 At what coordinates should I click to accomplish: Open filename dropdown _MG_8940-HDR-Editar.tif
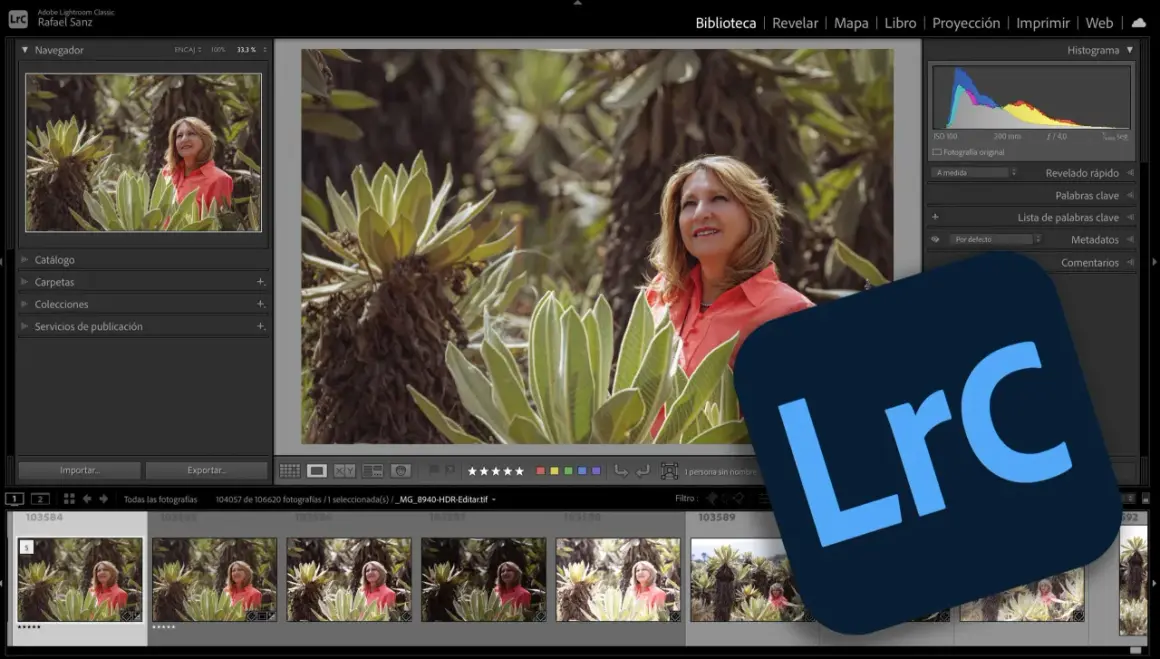(x=446, y=499)
